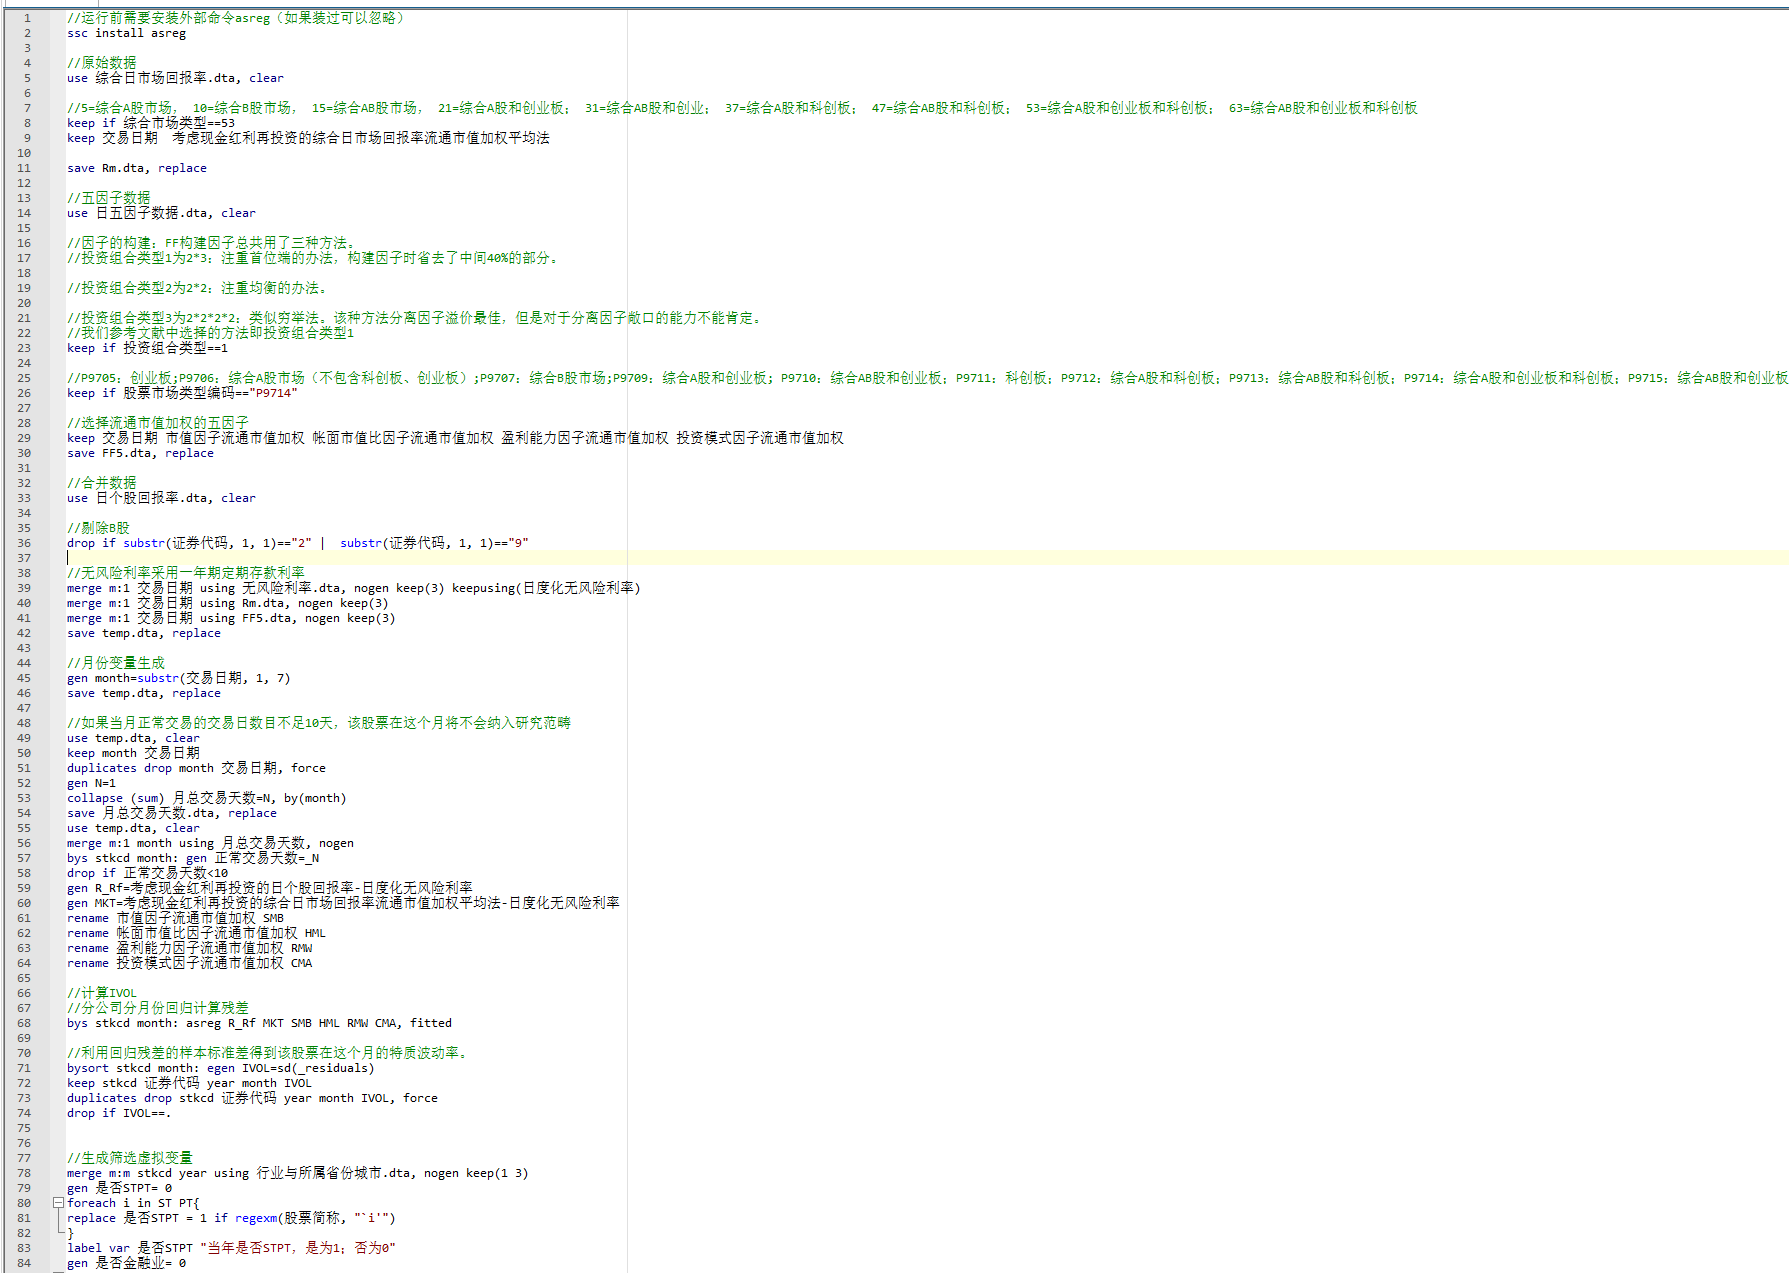Click merge line using FF5.dta
Screen dimensions: 1789x1273
click(x=231, y=618)
